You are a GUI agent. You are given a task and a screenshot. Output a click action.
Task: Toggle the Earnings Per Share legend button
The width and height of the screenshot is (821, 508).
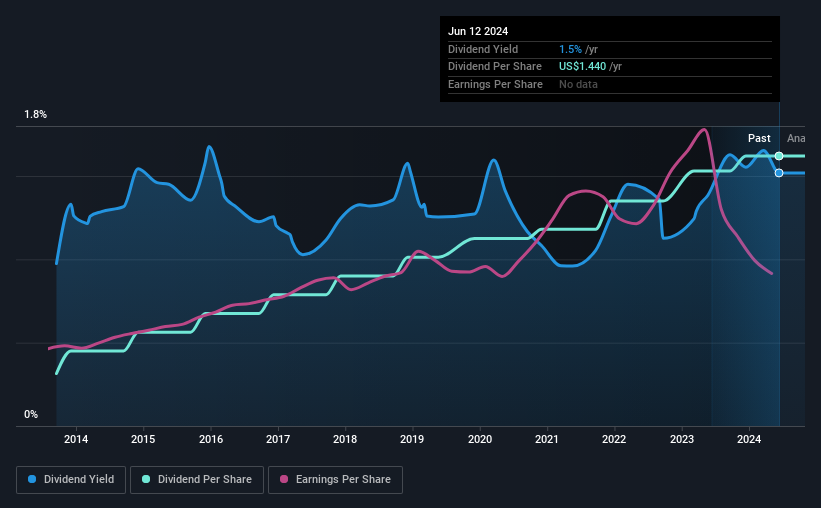335,480
